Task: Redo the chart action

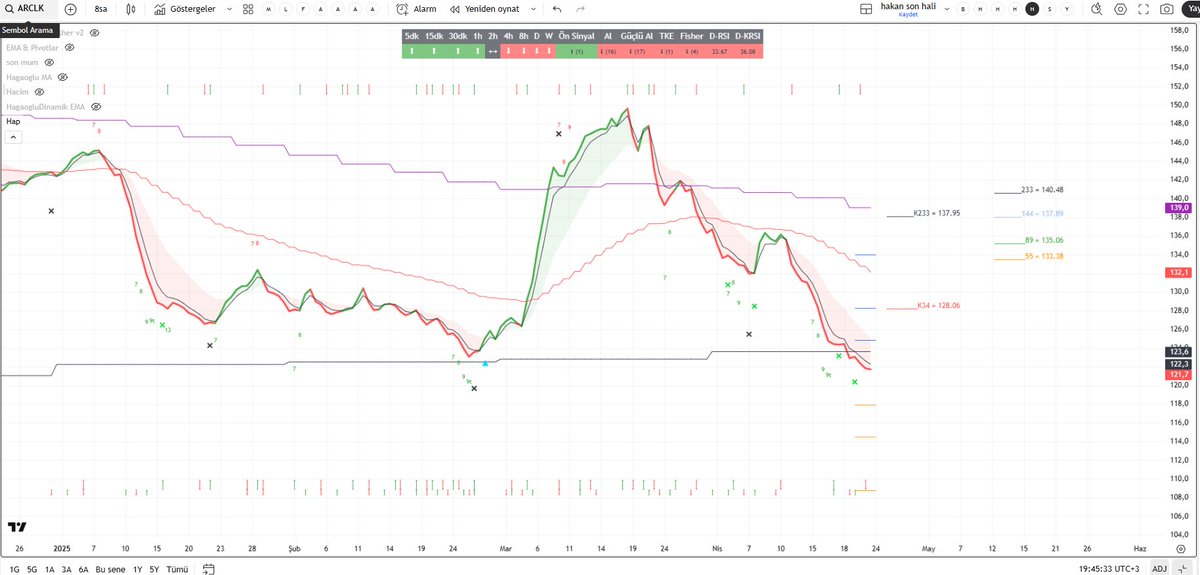Action: click(x=580, y=9)
